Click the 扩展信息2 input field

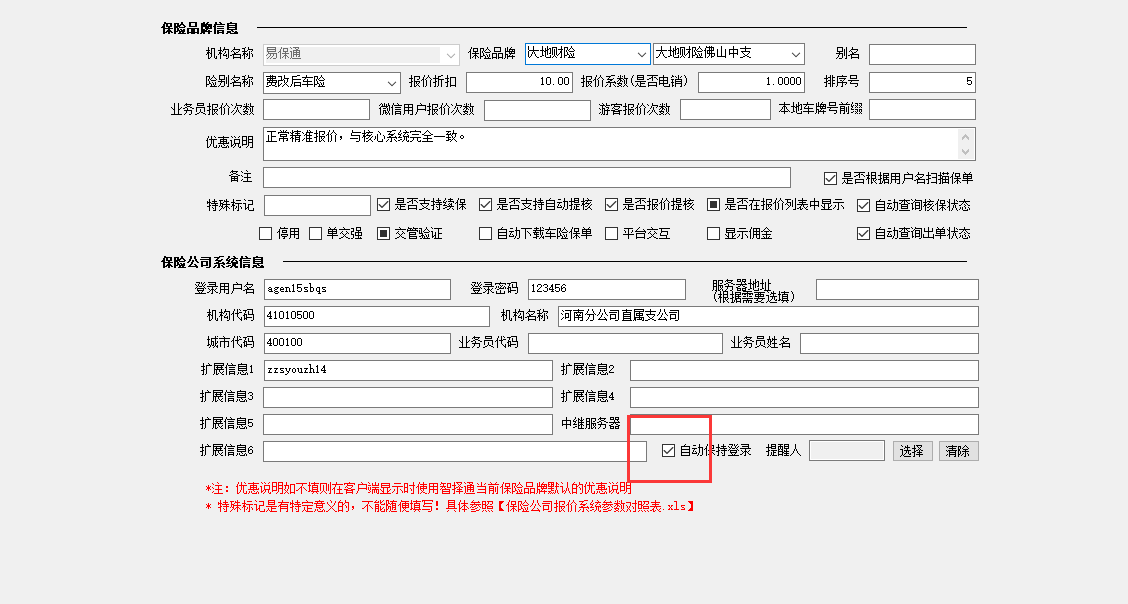point(804,370)
